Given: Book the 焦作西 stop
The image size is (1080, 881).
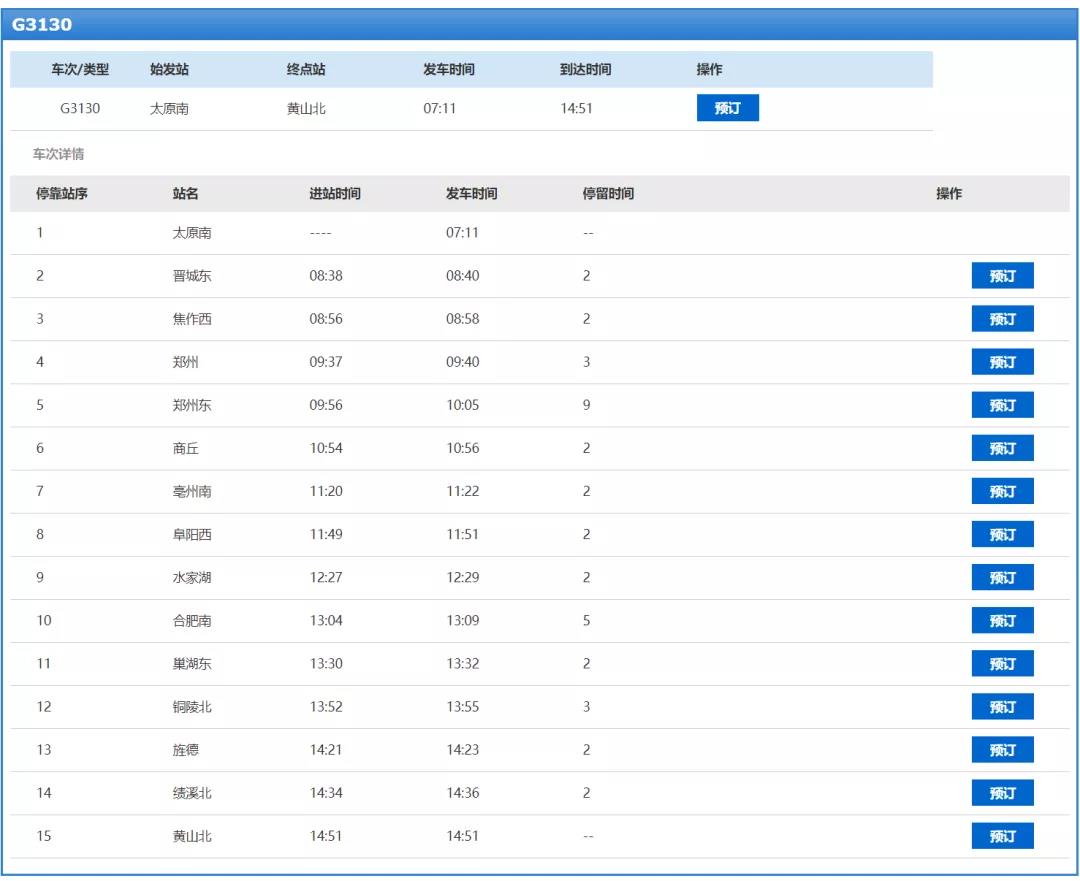Looking at the screenshot, I should 1002,319.
